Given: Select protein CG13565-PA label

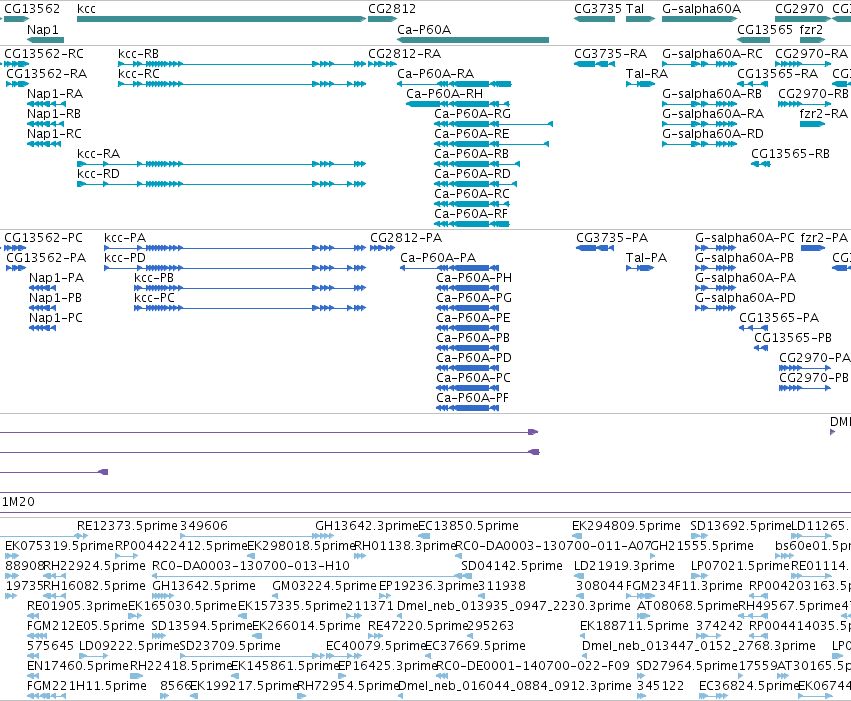Looking at the screenshot, I should coord(779,318).
